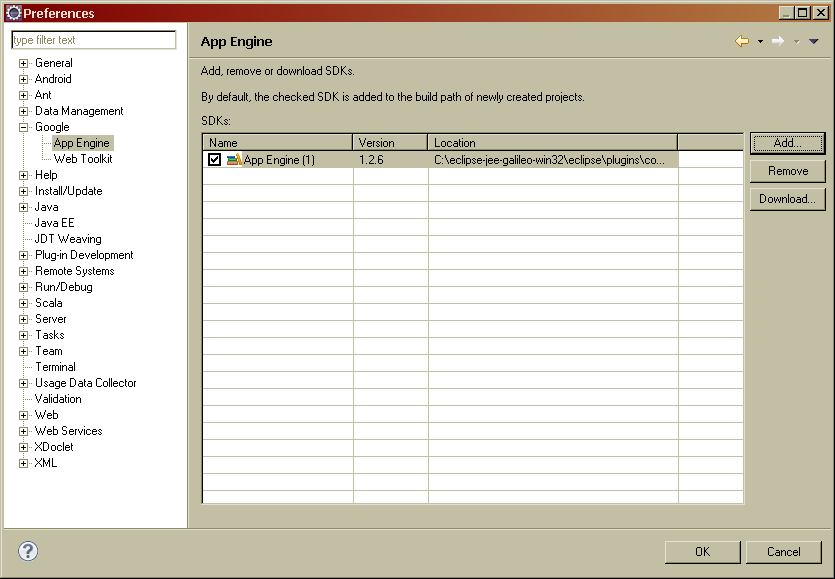Click the help question mark icon
Screen dimensions: 835x579
[x=28, y=551]
